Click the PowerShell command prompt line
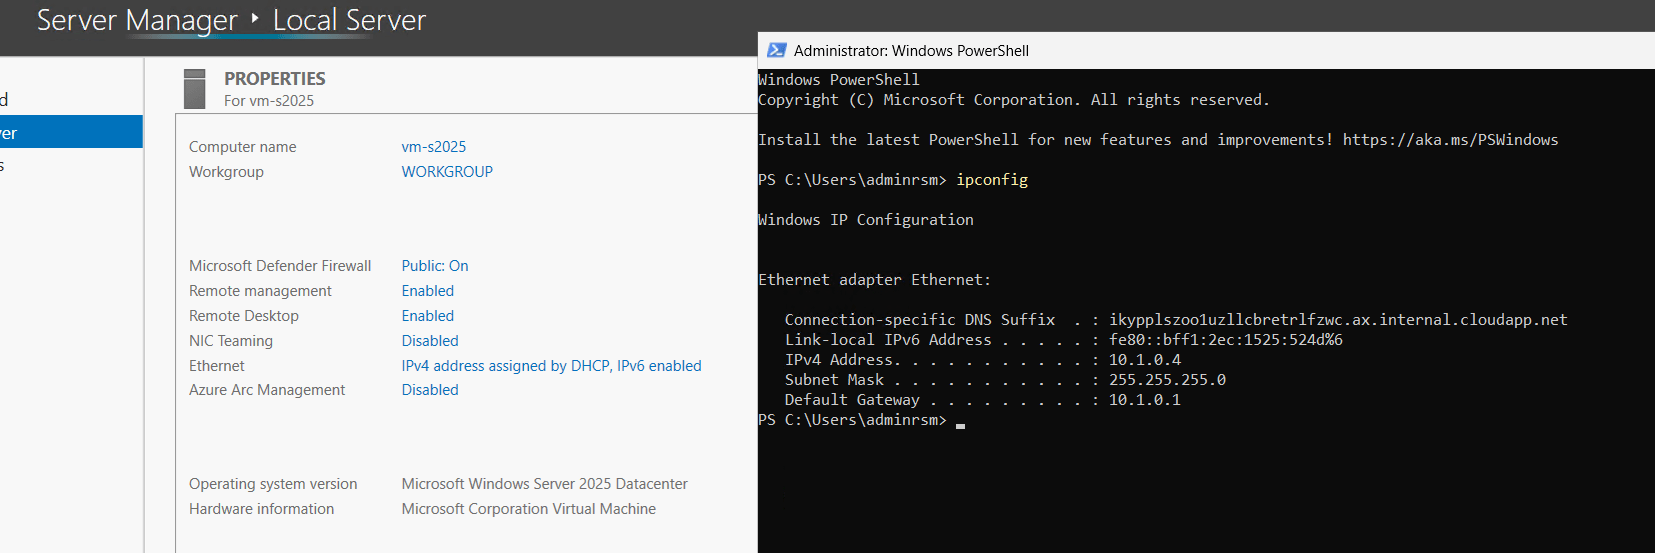Image resolution: width=1655 pixels, height=553 pixels. pyautogui.click(x=862, y=420)
